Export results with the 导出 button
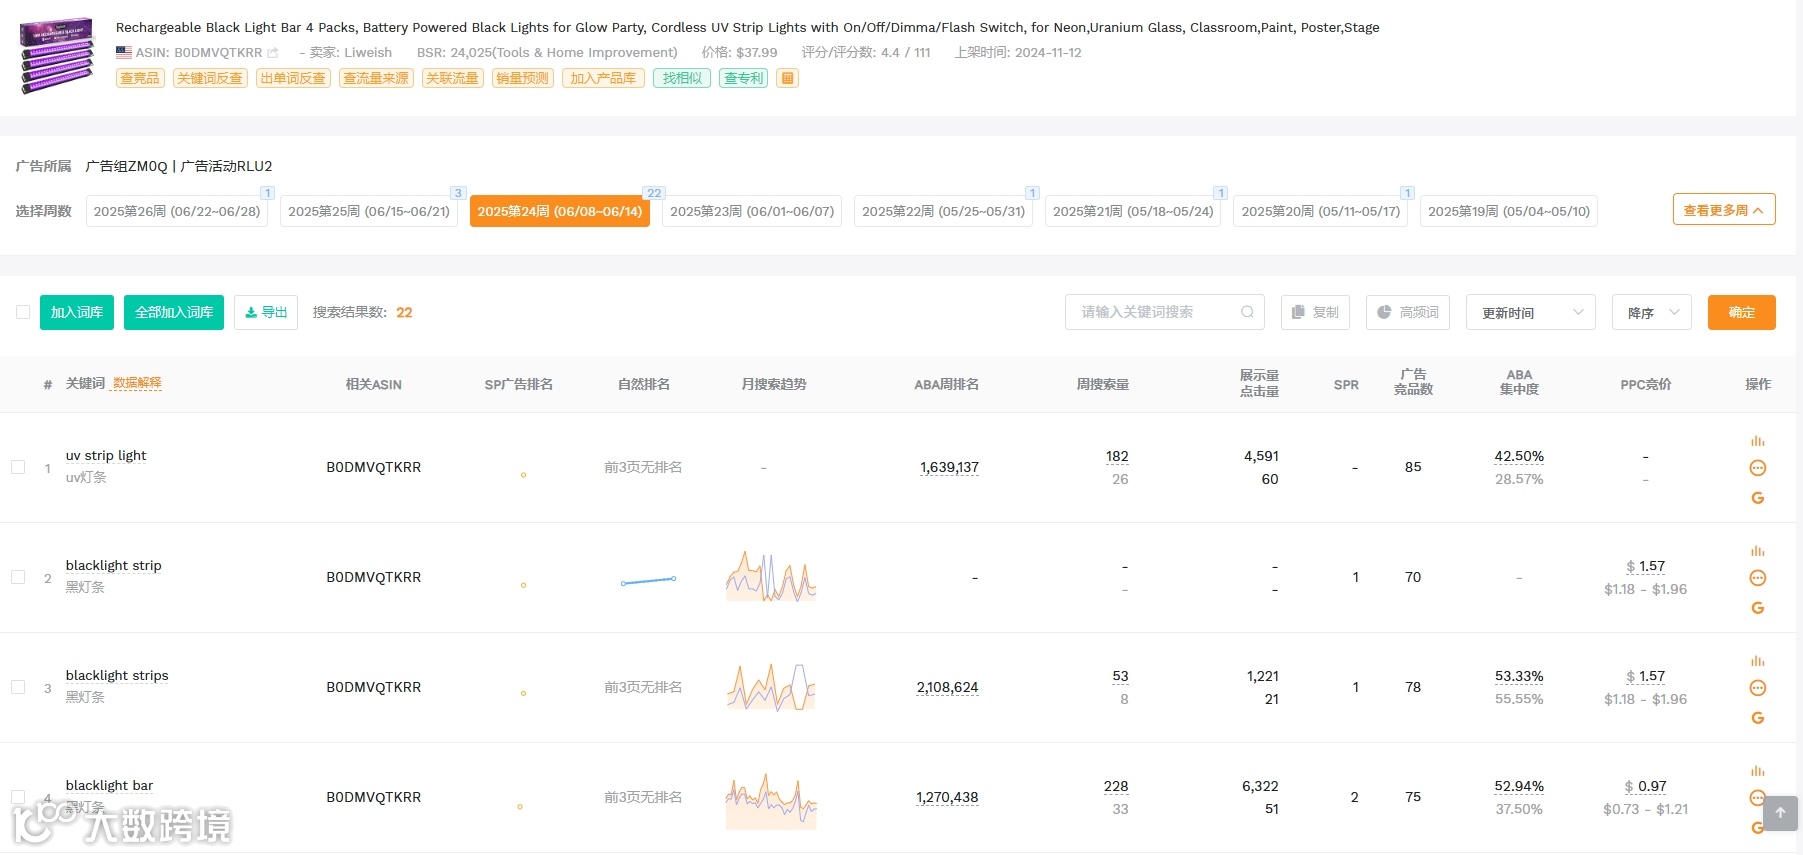Screen dimensions: 1803x855 [x=266, y=312]
